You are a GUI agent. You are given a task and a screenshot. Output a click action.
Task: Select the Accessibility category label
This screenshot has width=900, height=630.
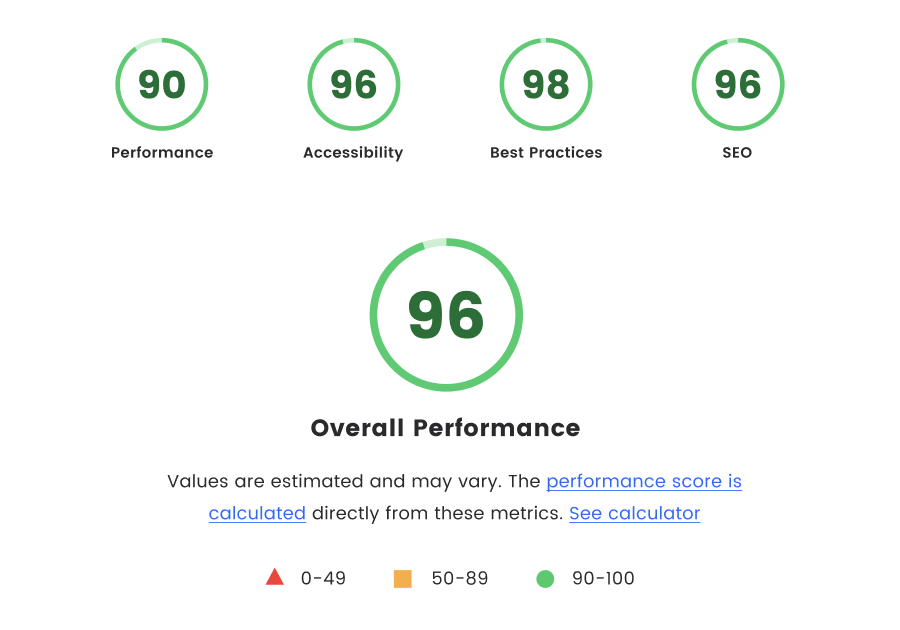click(x=353, y=152)
